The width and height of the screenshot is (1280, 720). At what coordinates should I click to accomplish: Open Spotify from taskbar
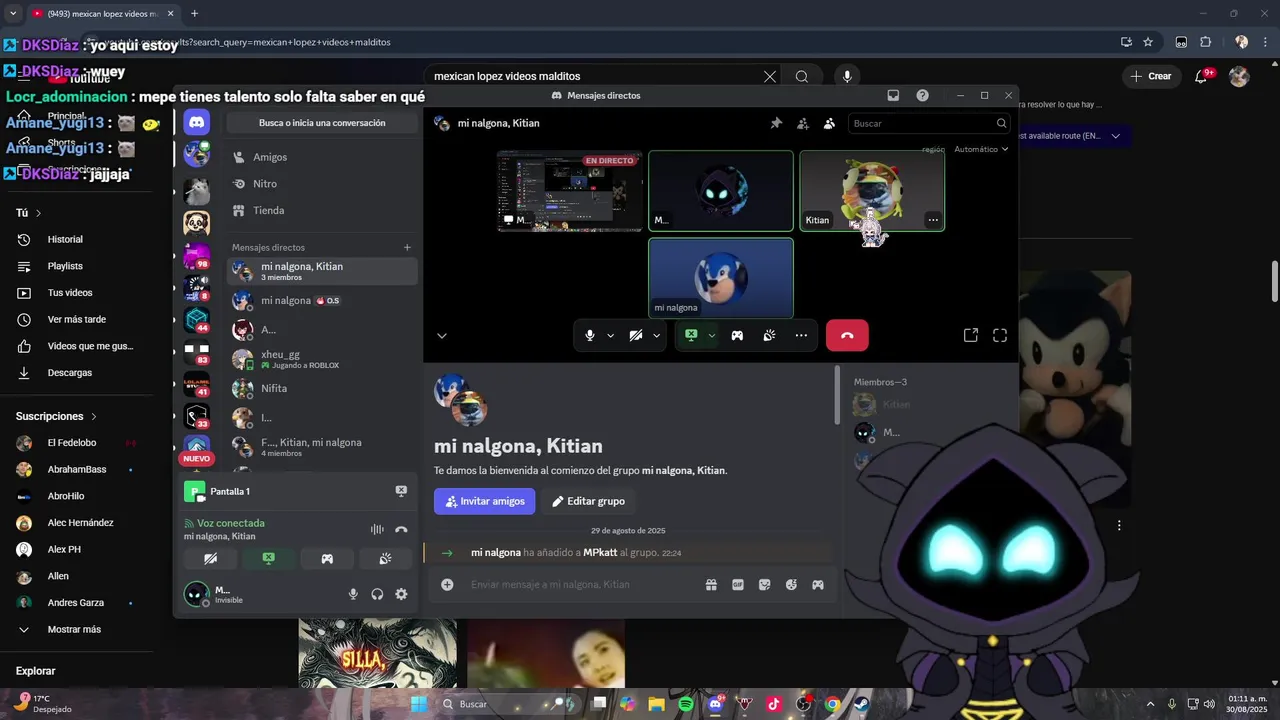pos(686,704)
